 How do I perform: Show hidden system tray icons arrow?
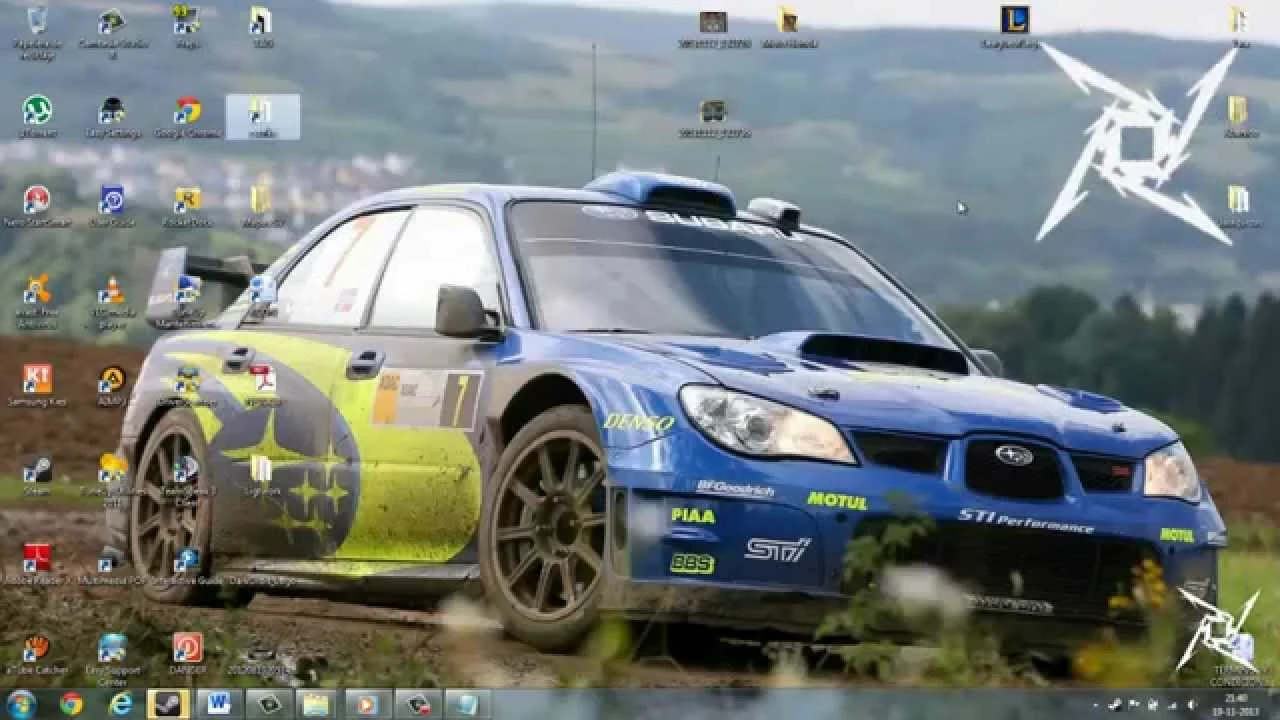point(1098,705)
